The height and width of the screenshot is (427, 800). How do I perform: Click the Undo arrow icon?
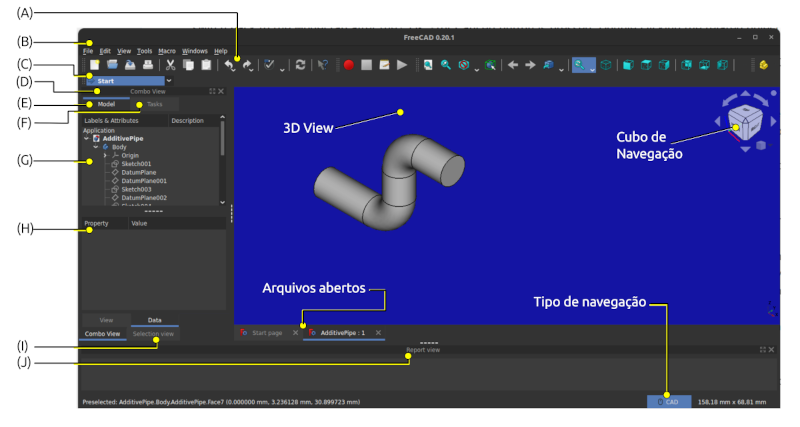pos(229,65)
